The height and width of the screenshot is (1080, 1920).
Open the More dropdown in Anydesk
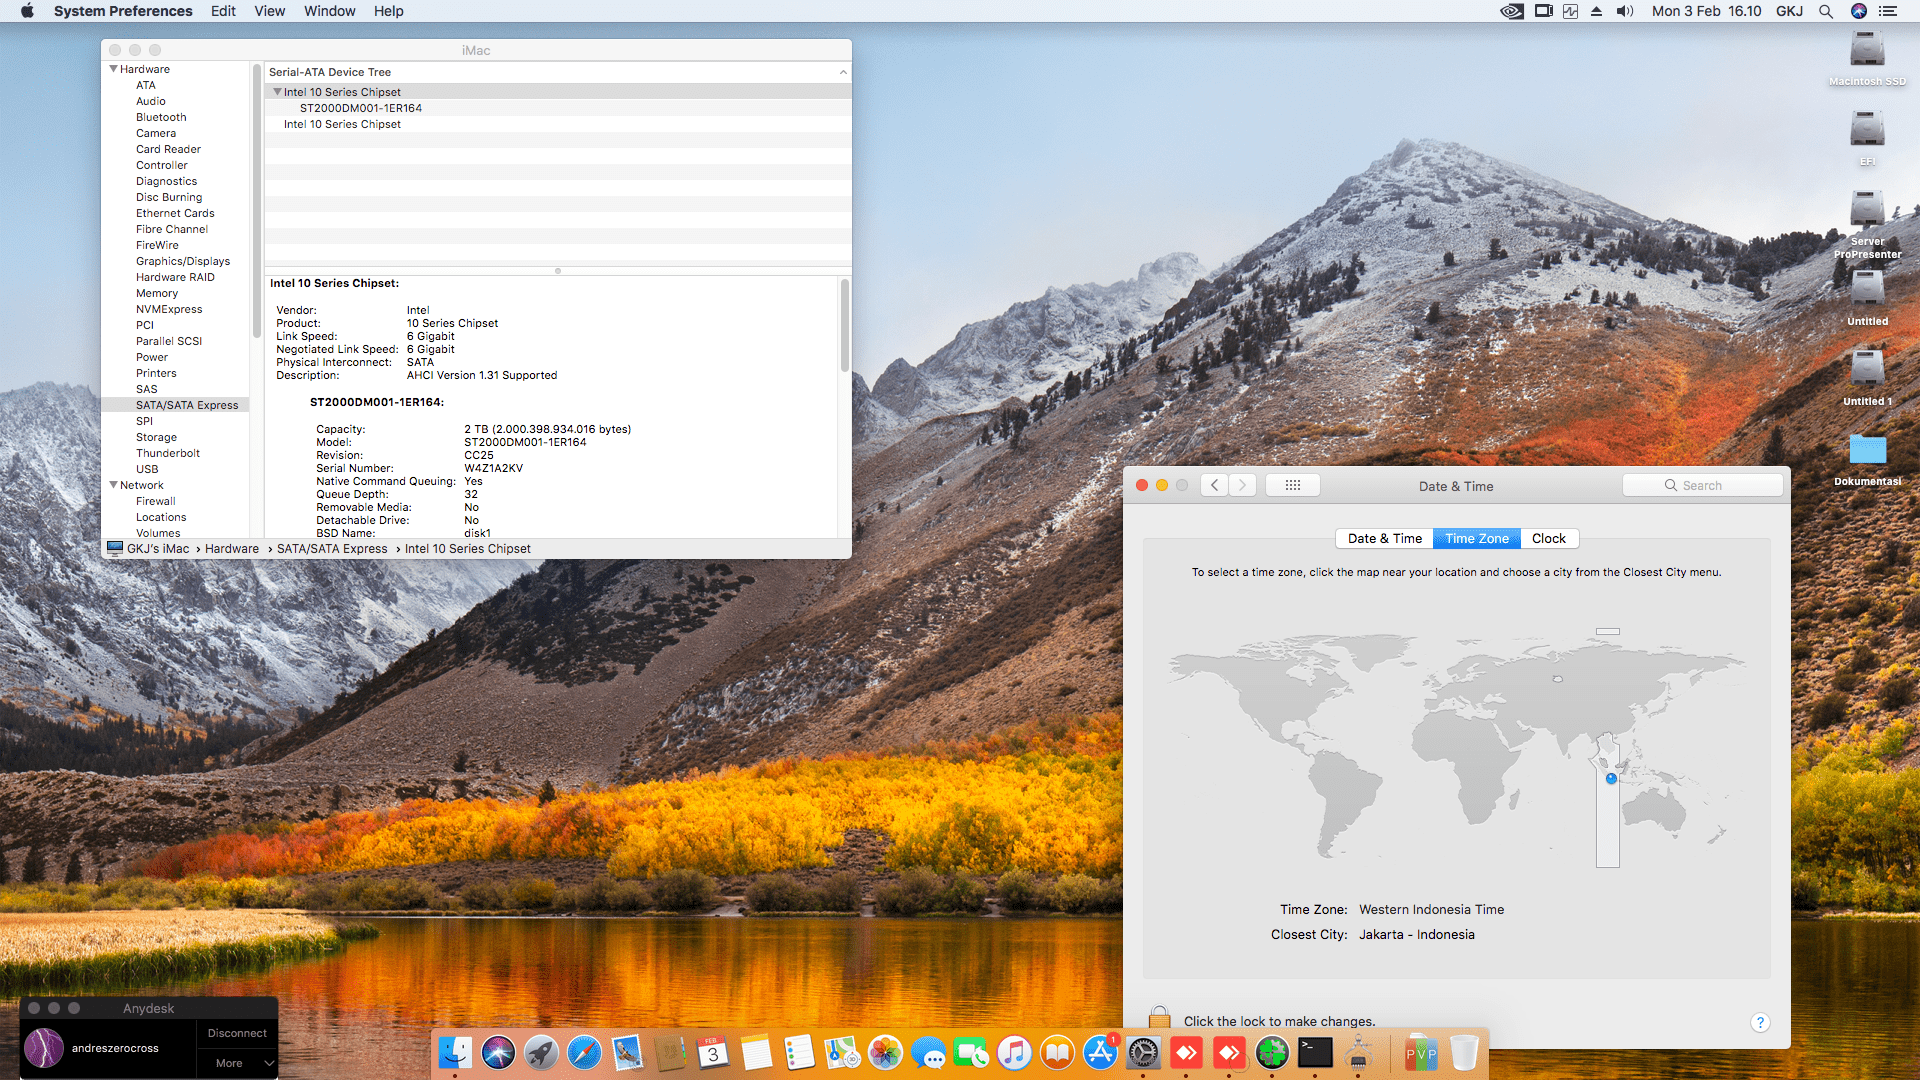[238, 1063]
